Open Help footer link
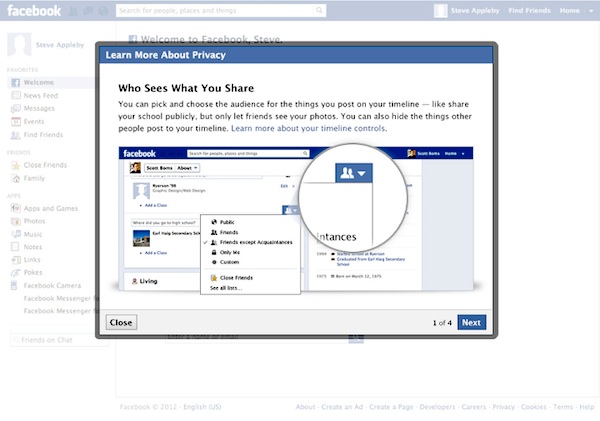 [x=587, y=407]
